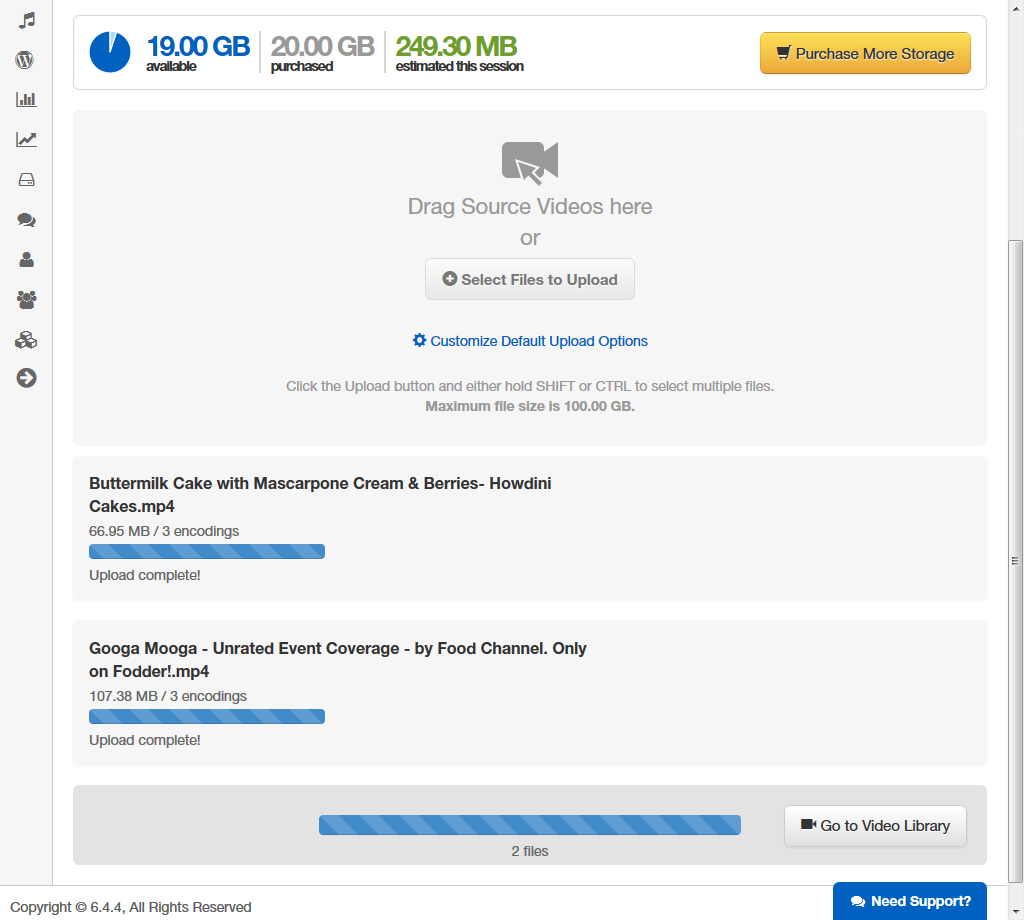The image size is (1024, 920).
Task: Click the Buttermilk Cake upload progress bar
Action: pos(207,551)
